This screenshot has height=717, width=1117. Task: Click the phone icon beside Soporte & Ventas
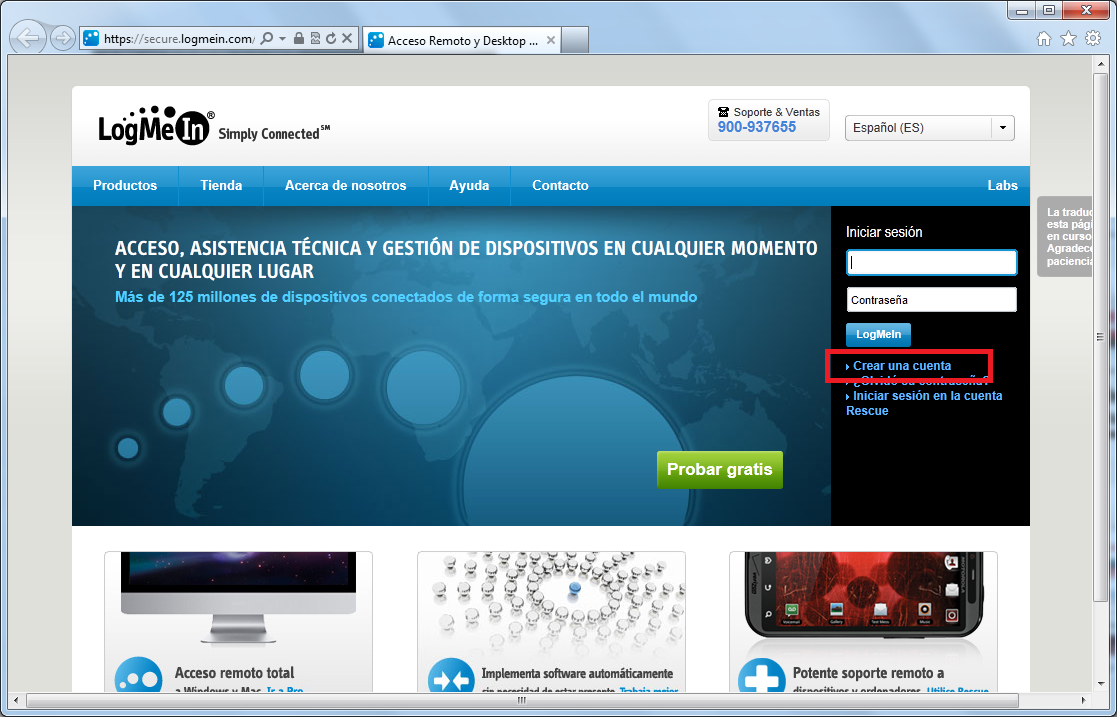pyautogui.click(x=726, y=112)
